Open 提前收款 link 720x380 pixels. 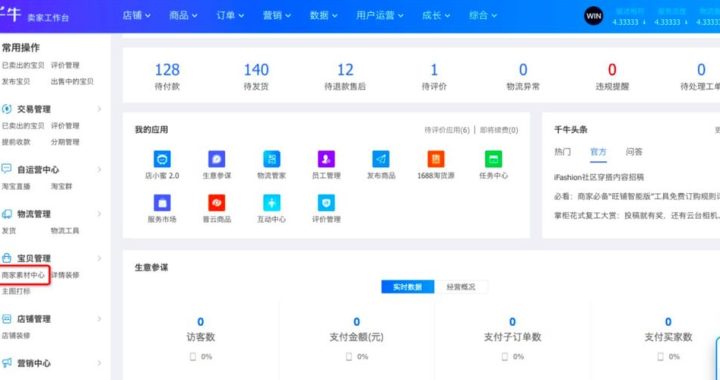pos(16,142)
